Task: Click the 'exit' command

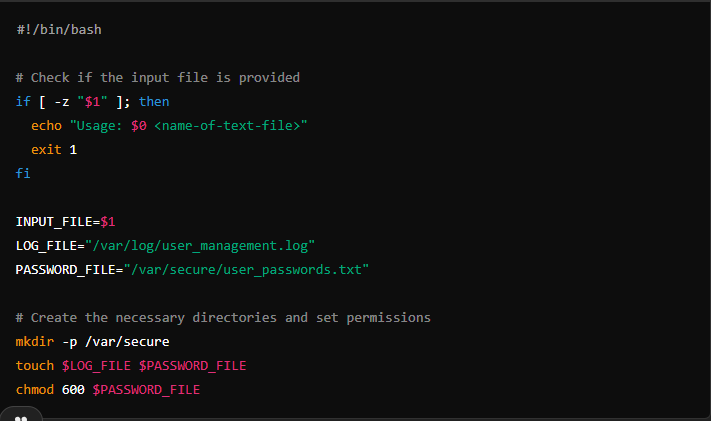Action: (46, 149)
